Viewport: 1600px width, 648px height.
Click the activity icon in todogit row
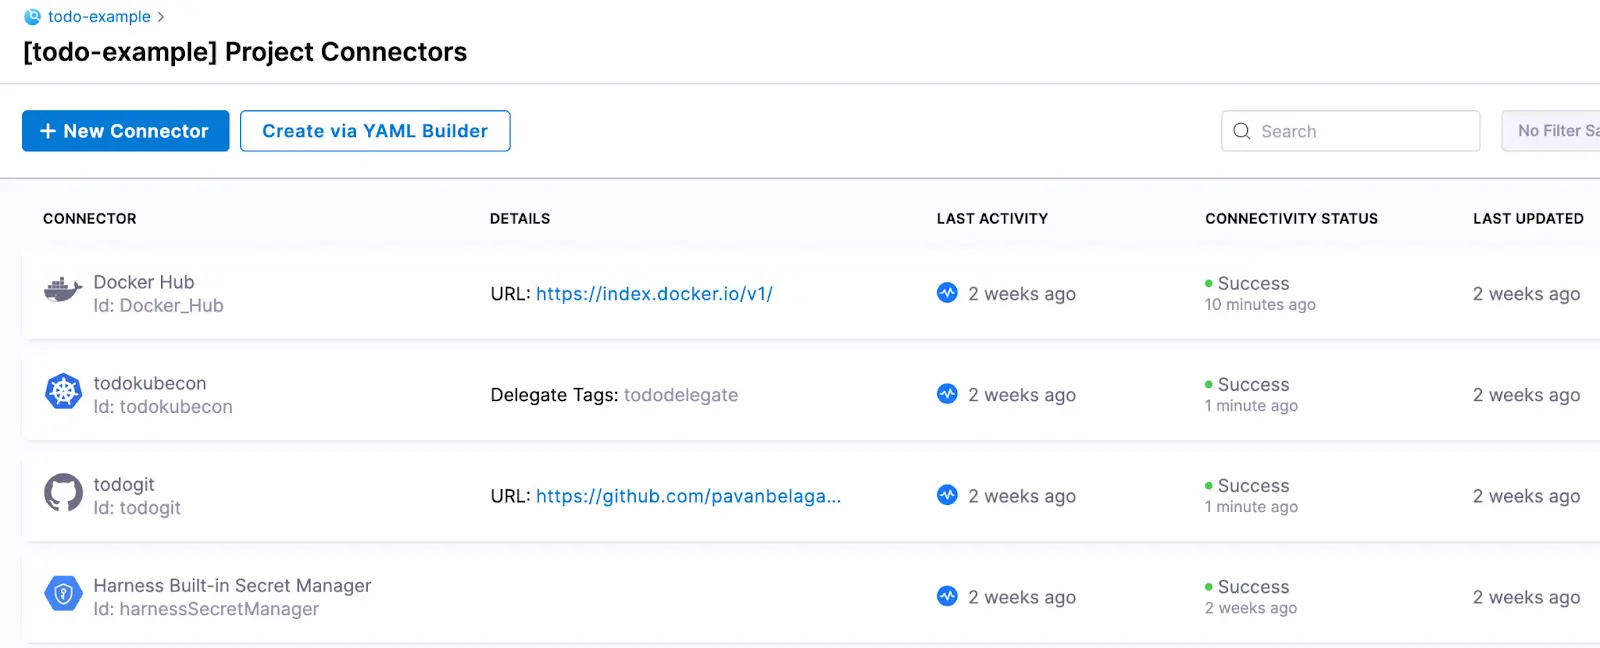pos(947,495)
